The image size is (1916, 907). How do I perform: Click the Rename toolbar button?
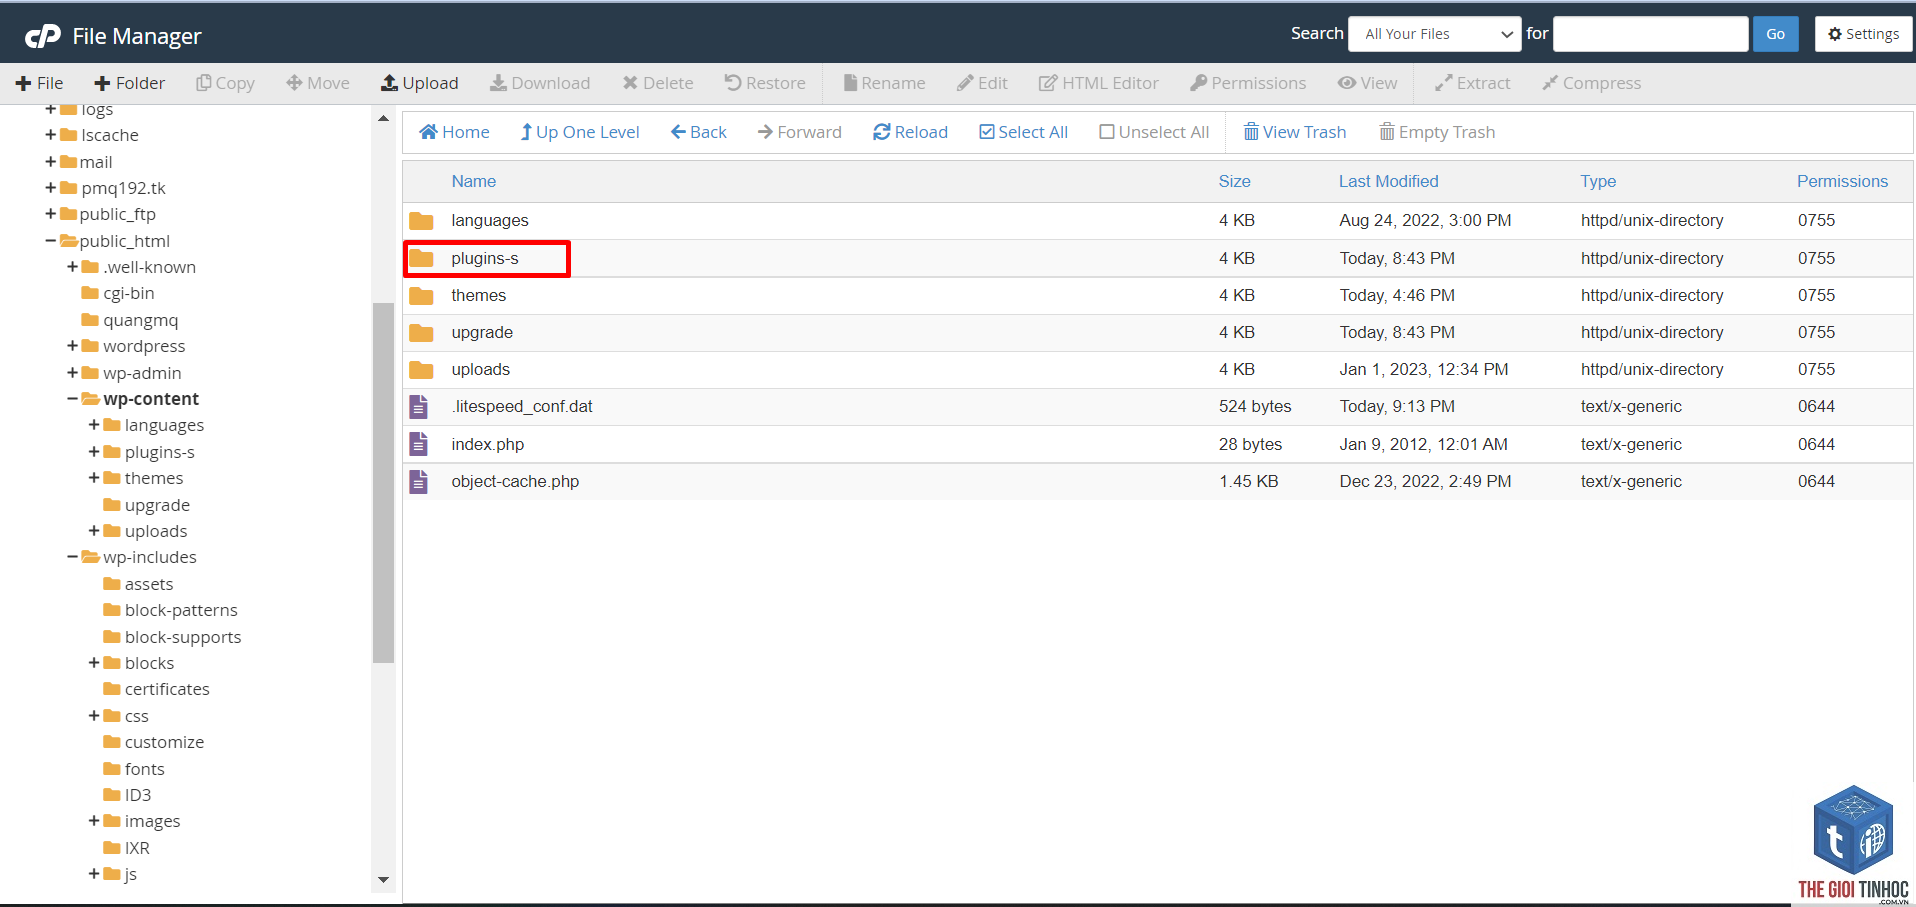pos(884,83)
